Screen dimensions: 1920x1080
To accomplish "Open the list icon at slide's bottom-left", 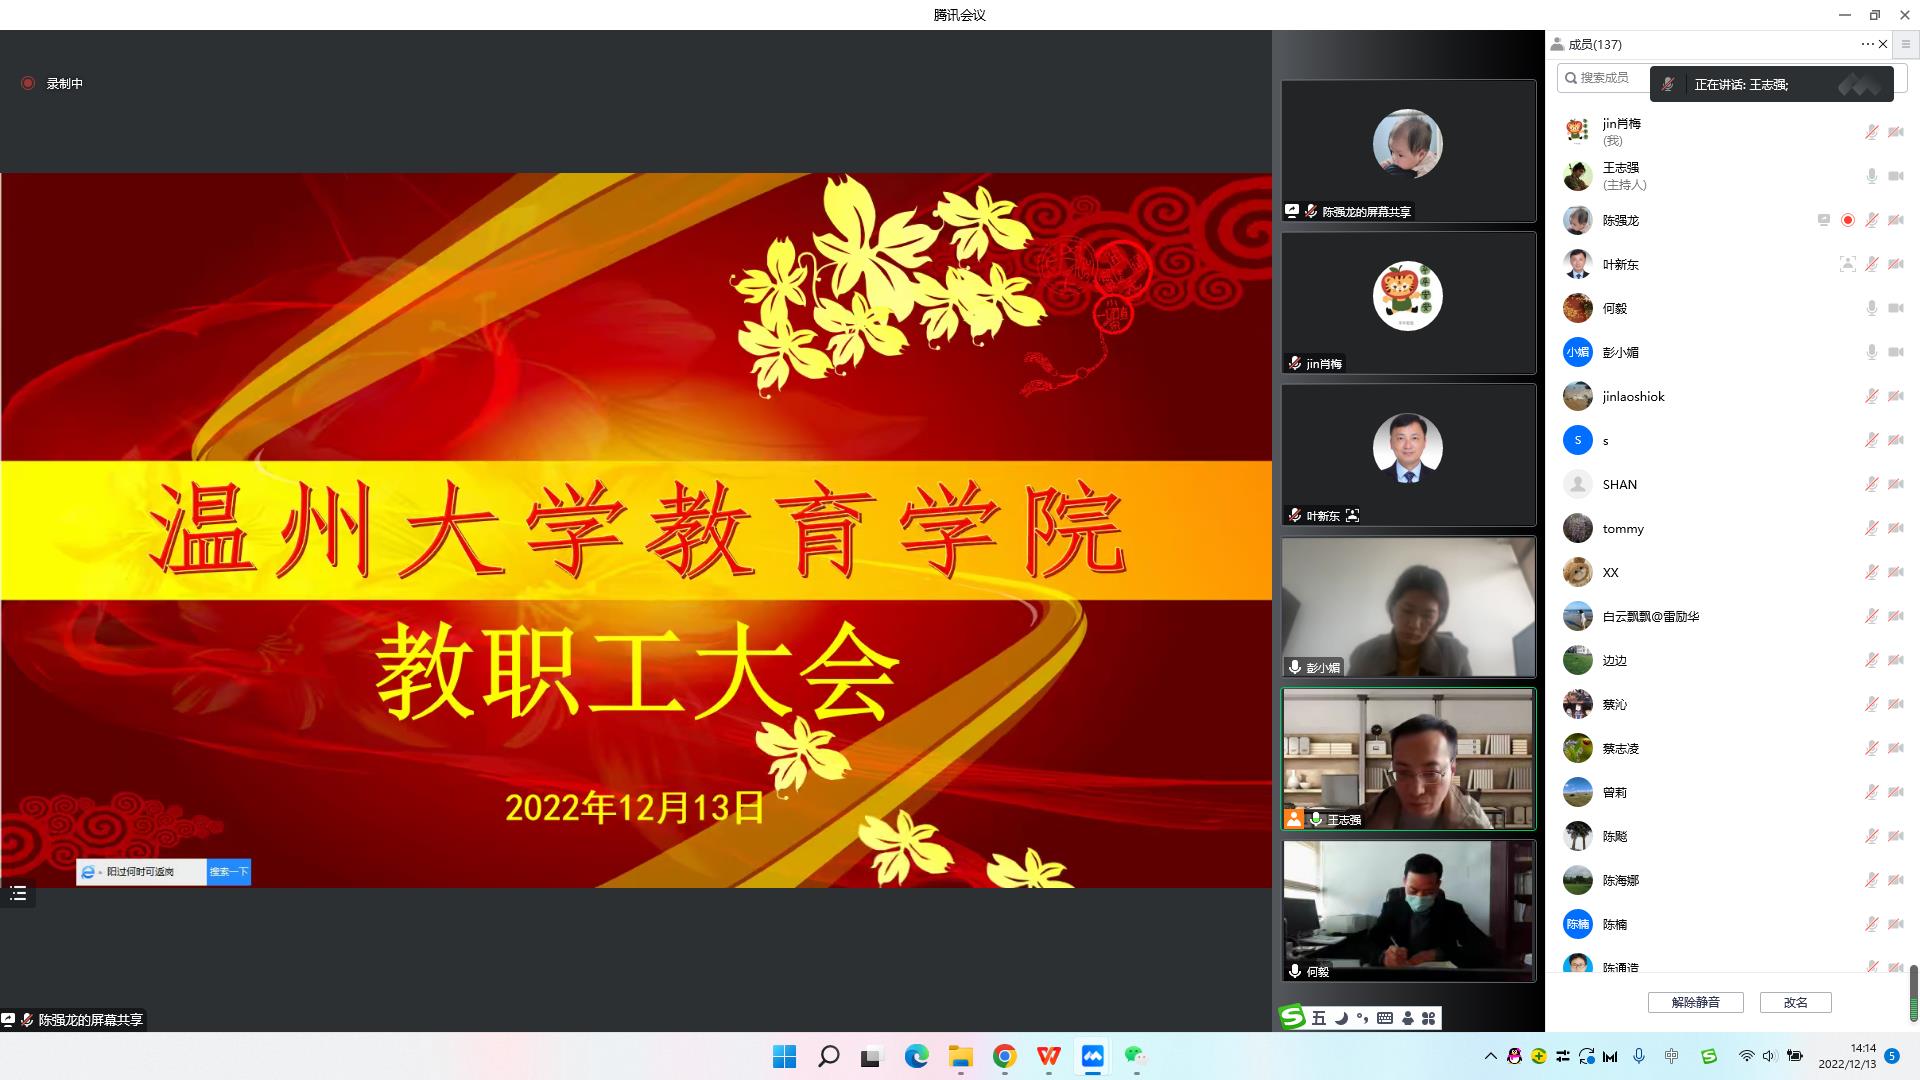I will click(x=18, y=893).
